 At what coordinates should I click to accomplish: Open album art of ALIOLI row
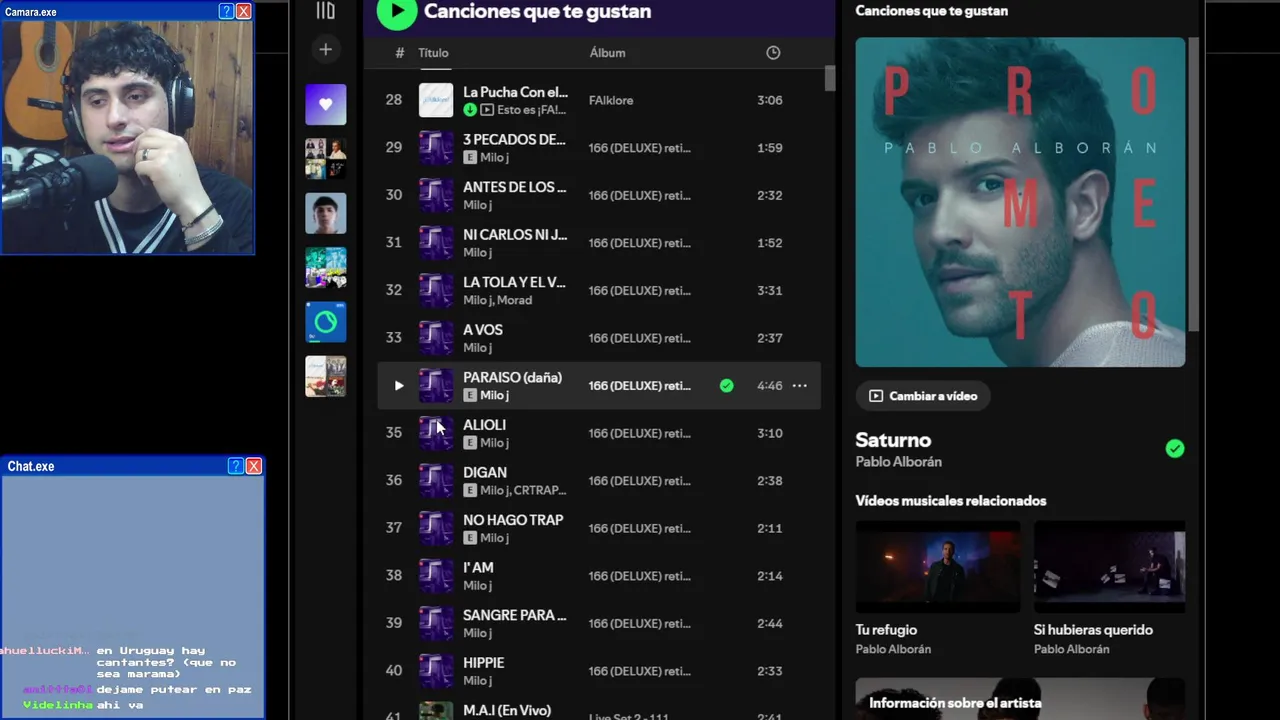436,433
